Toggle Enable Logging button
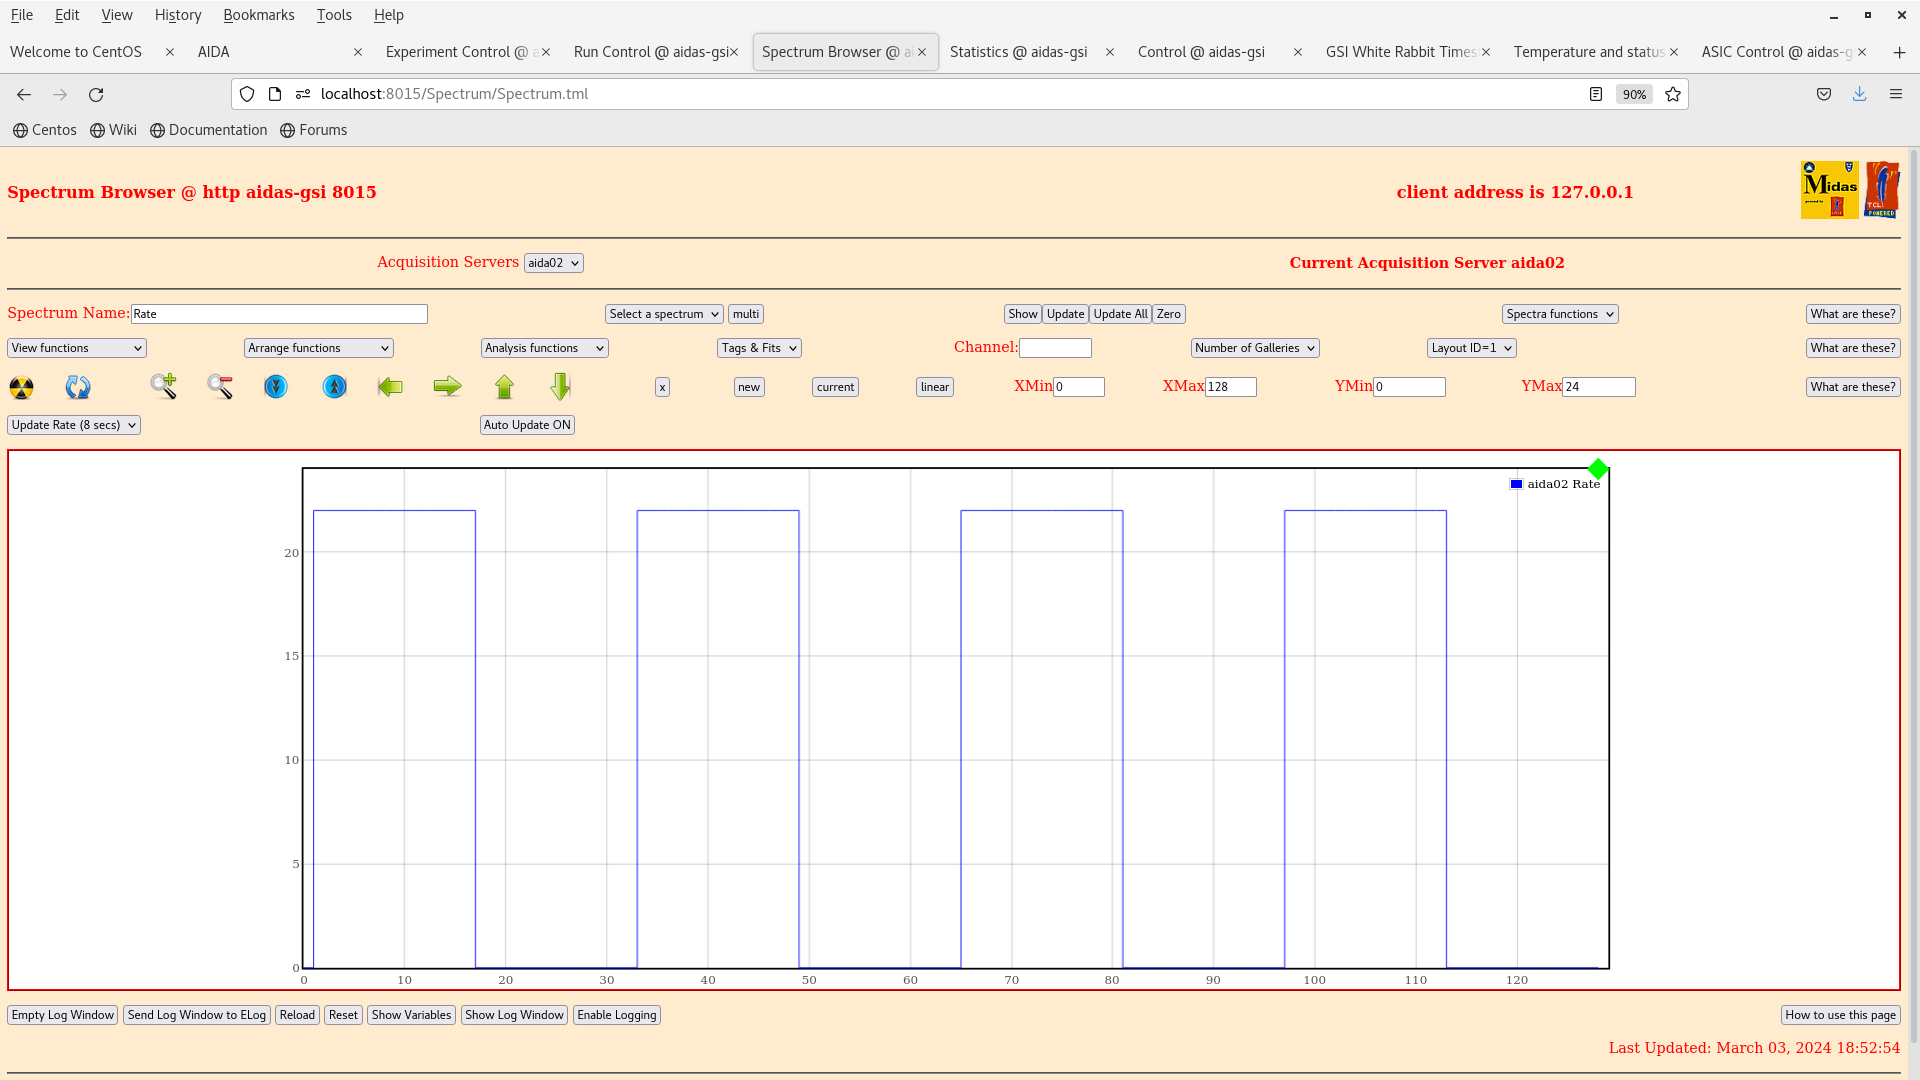Image resolution: width=1920 pixels, height=1080 pixels. click(616, 1015)
